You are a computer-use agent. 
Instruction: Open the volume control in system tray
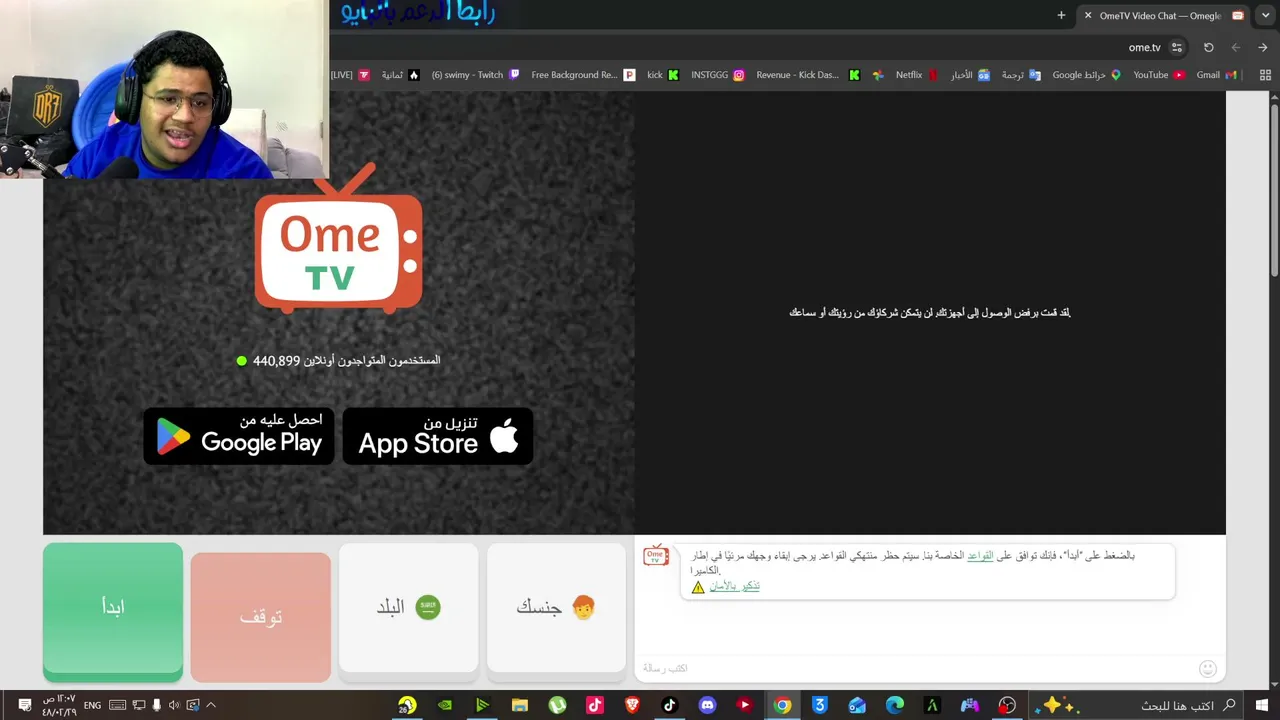pos(175,705)
